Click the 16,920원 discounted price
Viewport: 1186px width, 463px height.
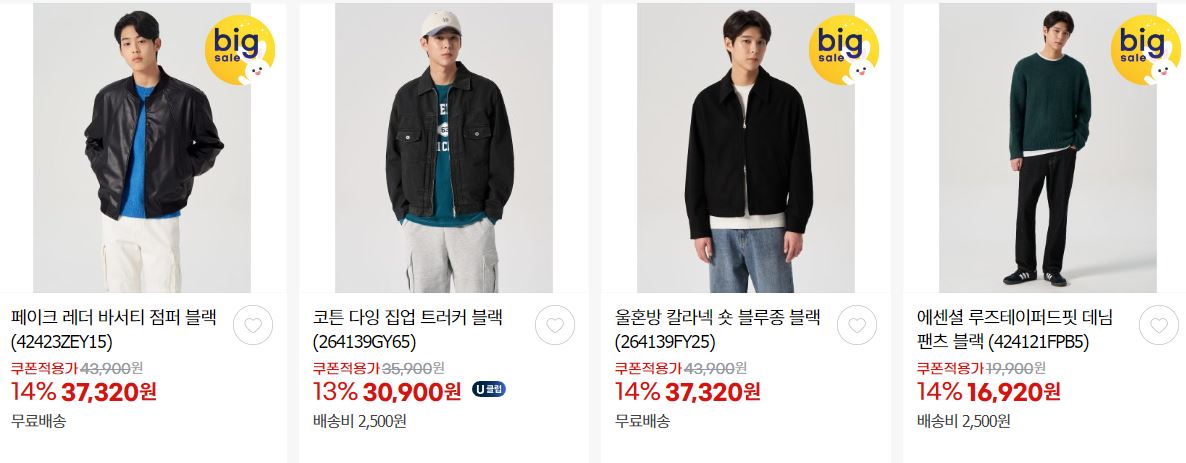click(x=1014, y=391)
